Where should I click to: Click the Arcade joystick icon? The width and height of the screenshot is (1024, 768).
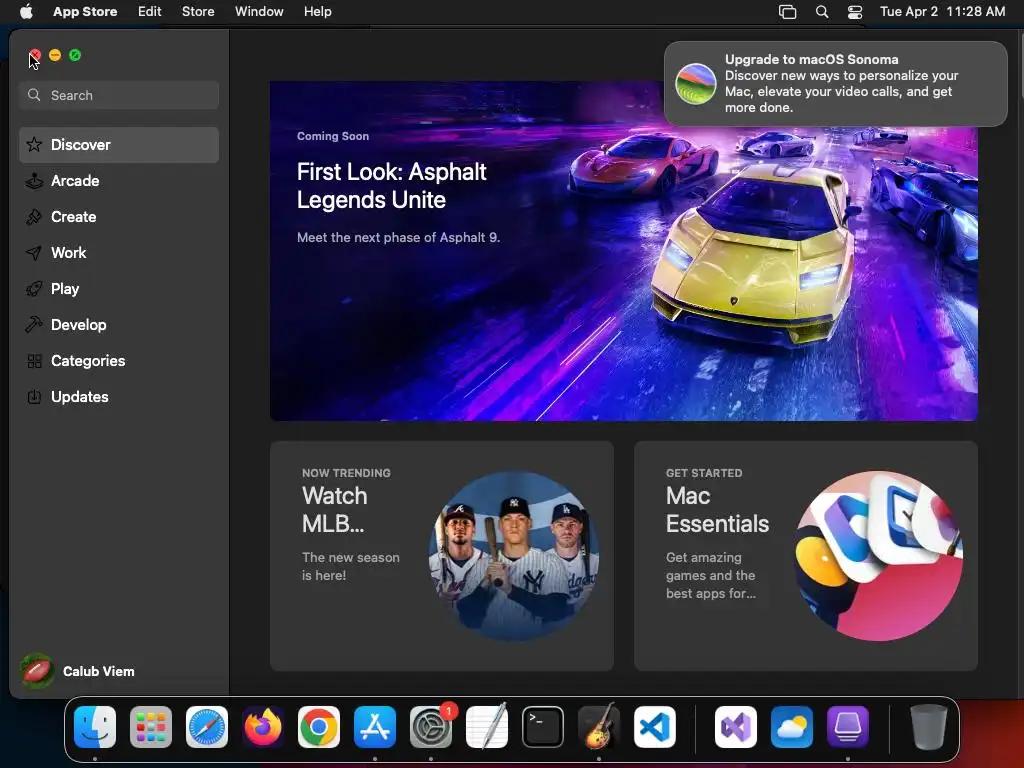tap(34, 181)
